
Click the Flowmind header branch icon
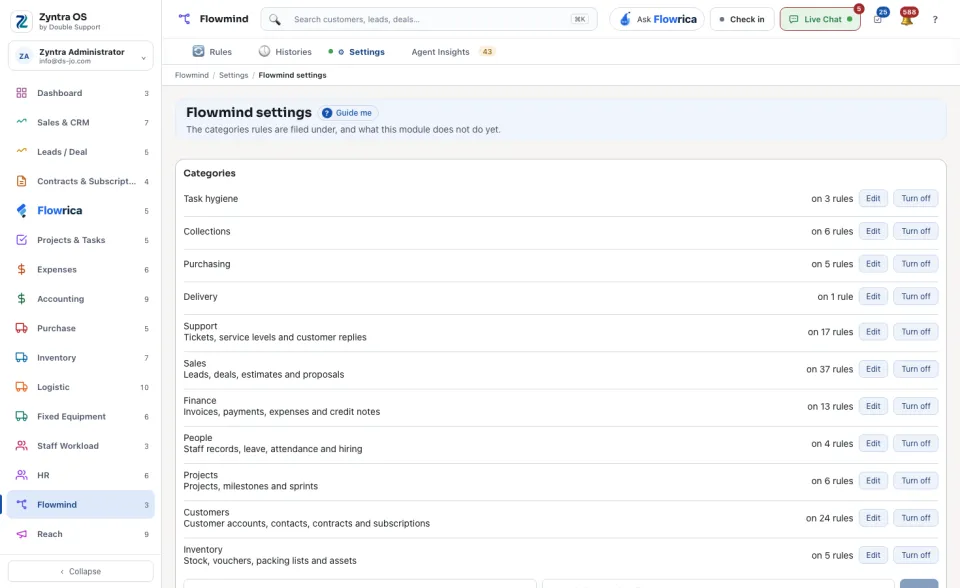pyautogui.click(x=184, y=19)
